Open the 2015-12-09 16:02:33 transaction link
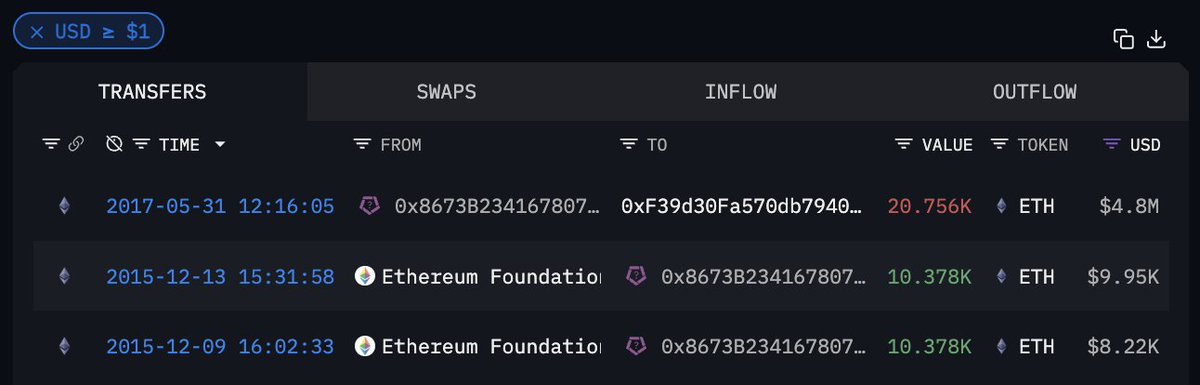This screenshot has width=1200, height=385. click(x=220, y=347)
